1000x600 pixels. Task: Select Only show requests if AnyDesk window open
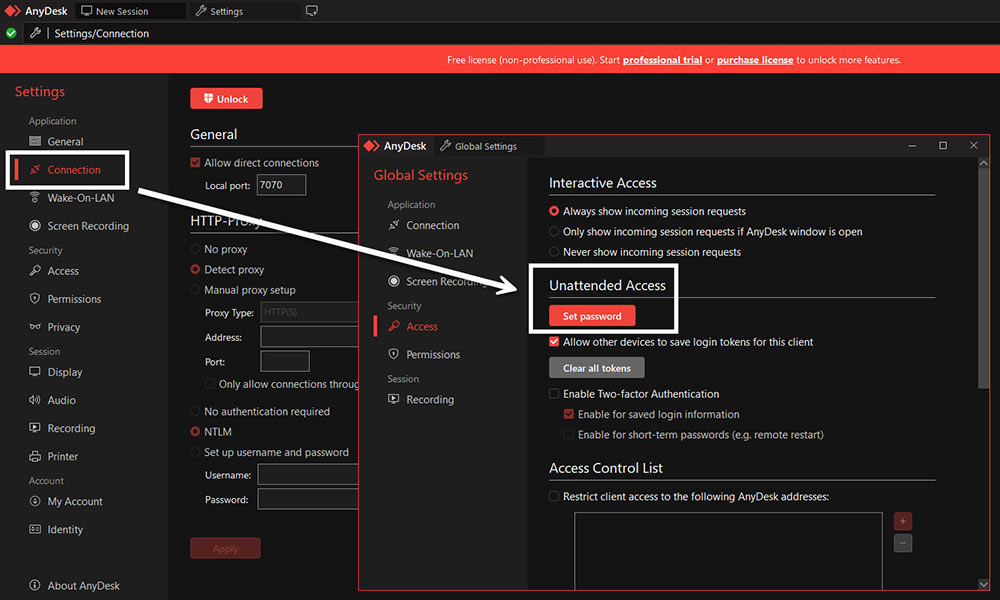[x=554, y=231]
